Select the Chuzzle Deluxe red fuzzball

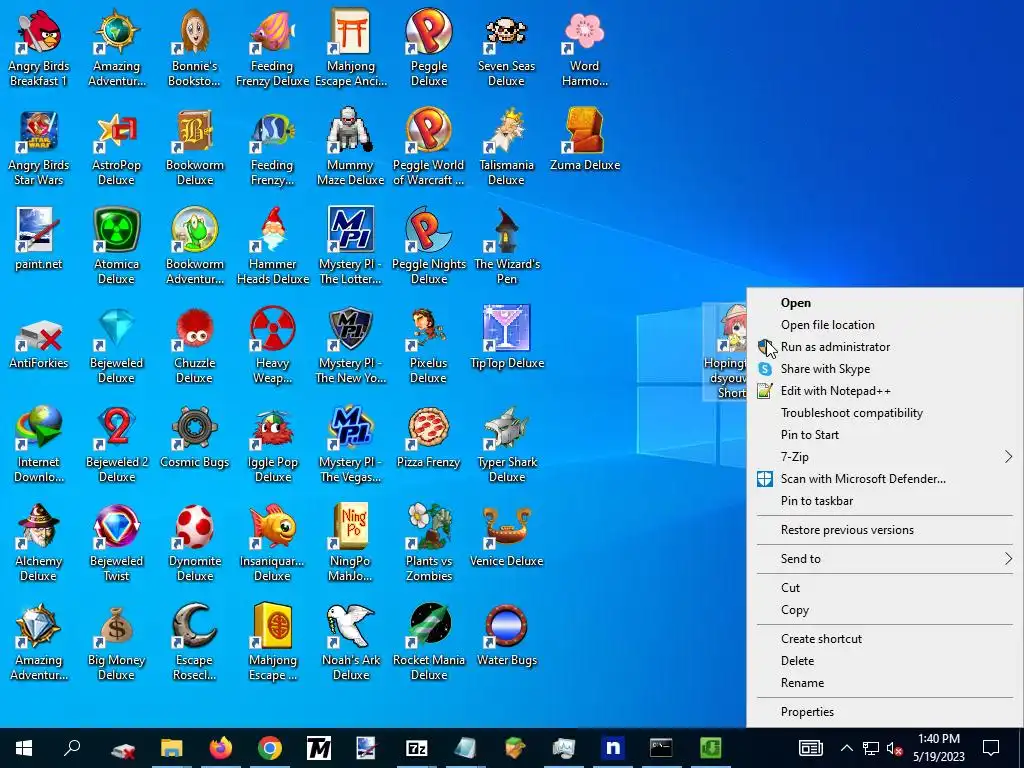195,329
